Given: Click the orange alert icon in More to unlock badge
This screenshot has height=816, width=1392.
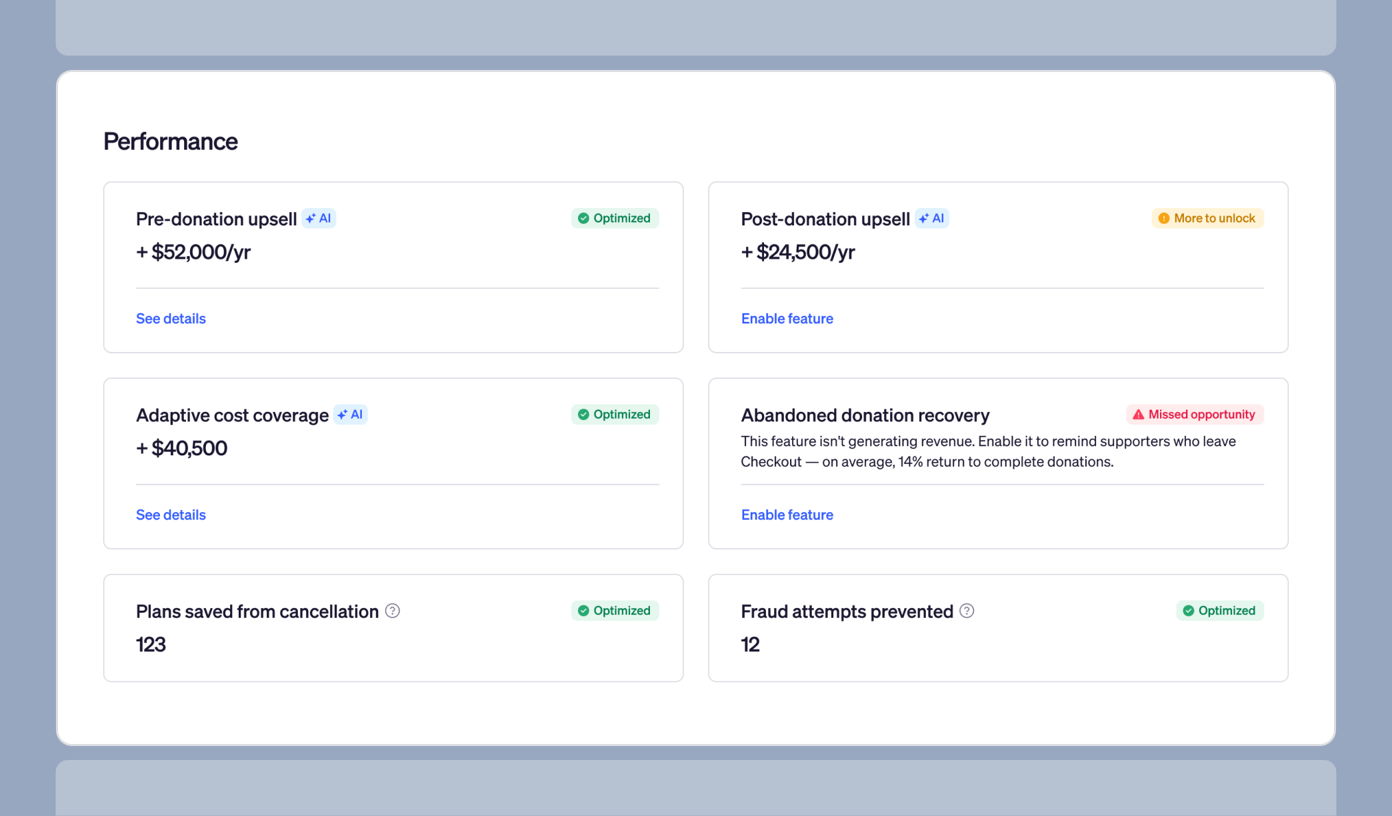Looking at the screenshot, I should tap(1163, 217).
